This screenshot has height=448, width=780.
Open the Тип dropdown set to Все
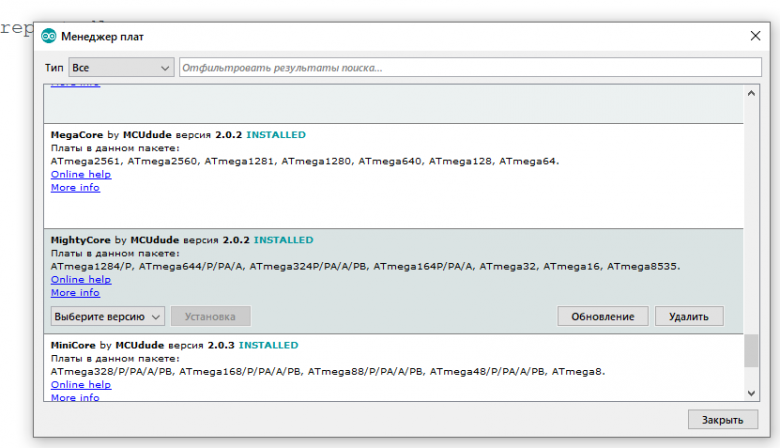pyautogui.click(x=121, y=68)
